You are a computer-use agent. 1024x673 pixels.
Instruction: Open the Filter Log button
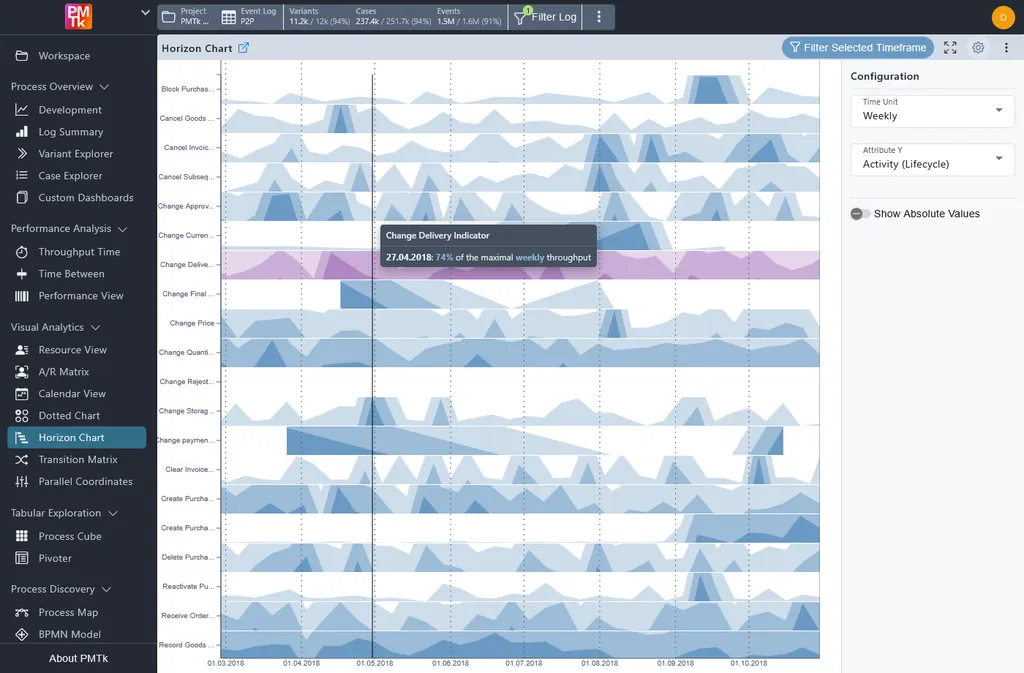(x=545, y=17)
